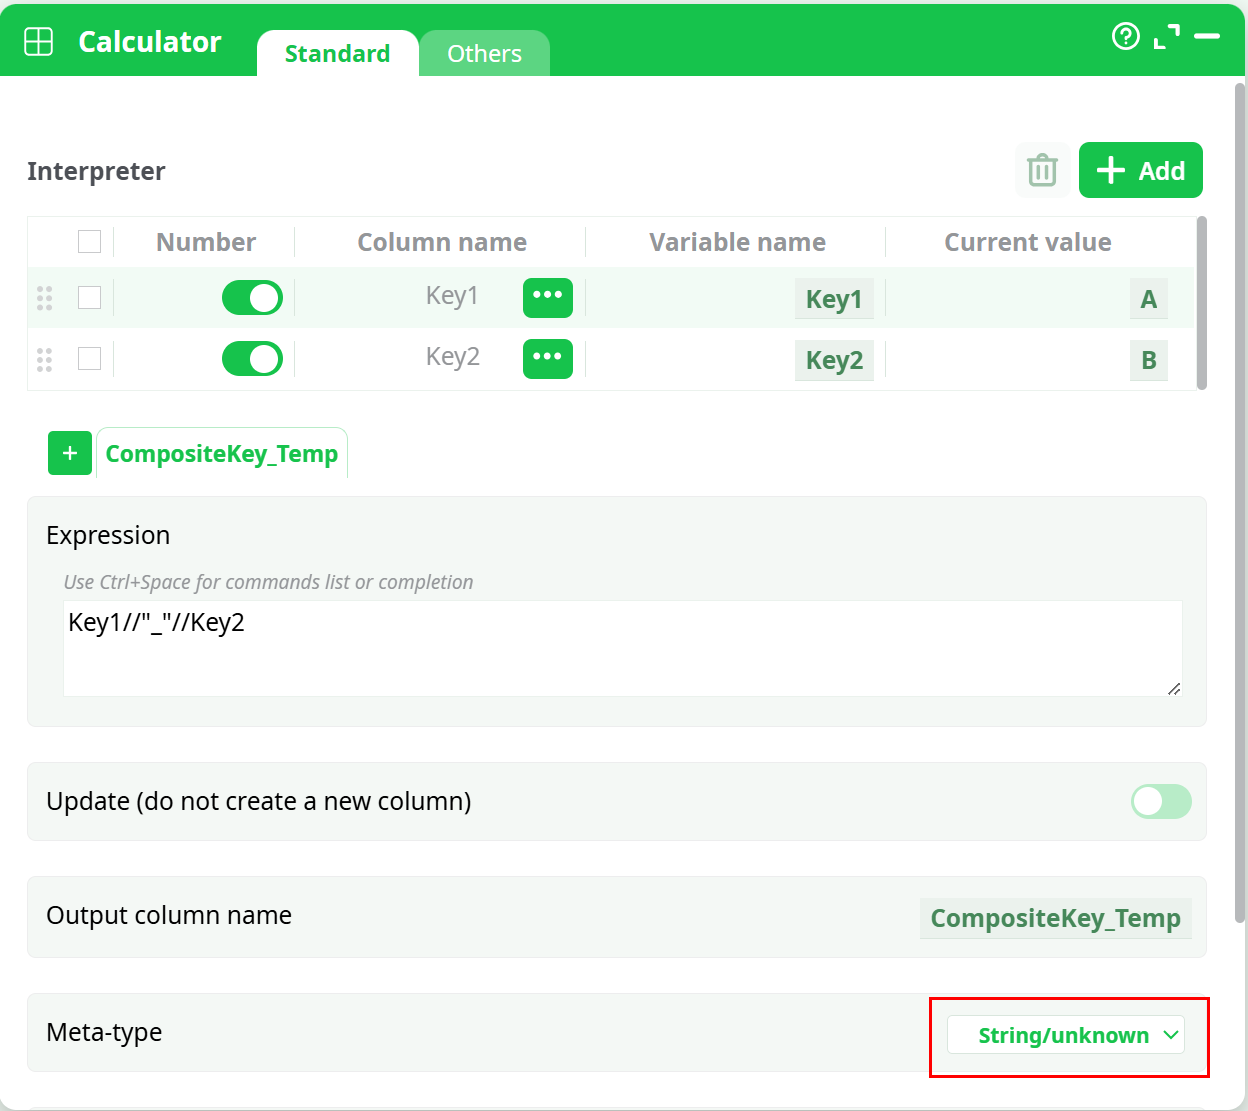Enable Update (do not create new column)
The width and height of the screenshot is (1248, 1111).
(x=1160, y=801)
